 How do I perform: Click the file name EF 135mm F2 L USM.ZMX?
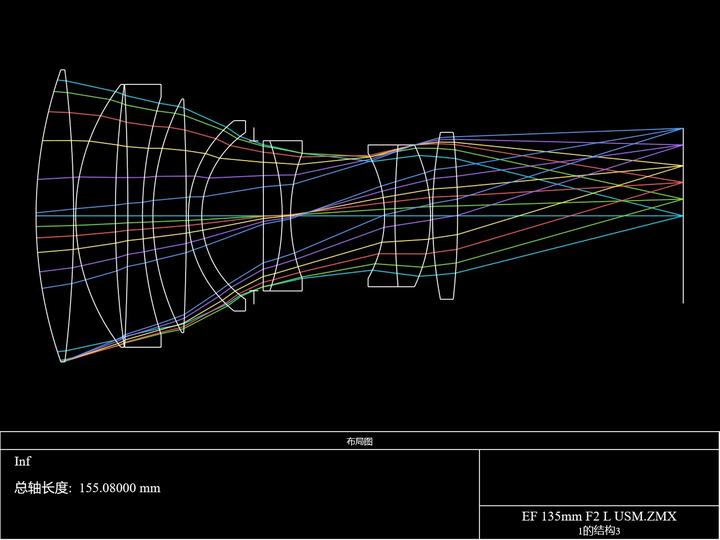coord(599,516)
